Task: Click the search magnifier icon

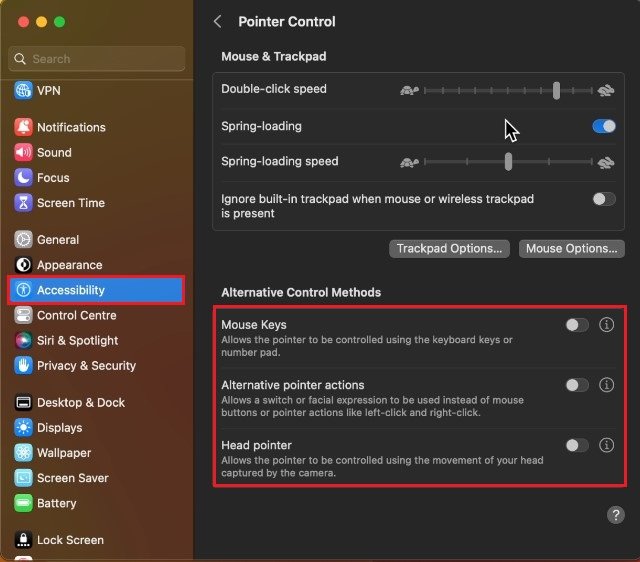Action: (20, 59)
